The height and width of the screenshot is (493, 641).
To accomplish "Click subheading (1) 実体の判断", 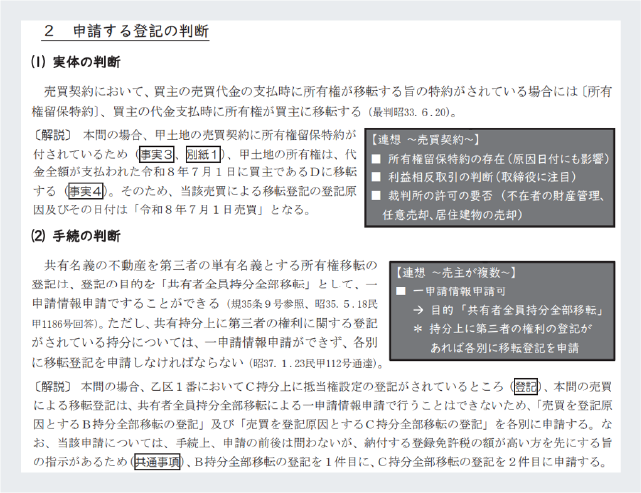I will pos(76,62).
